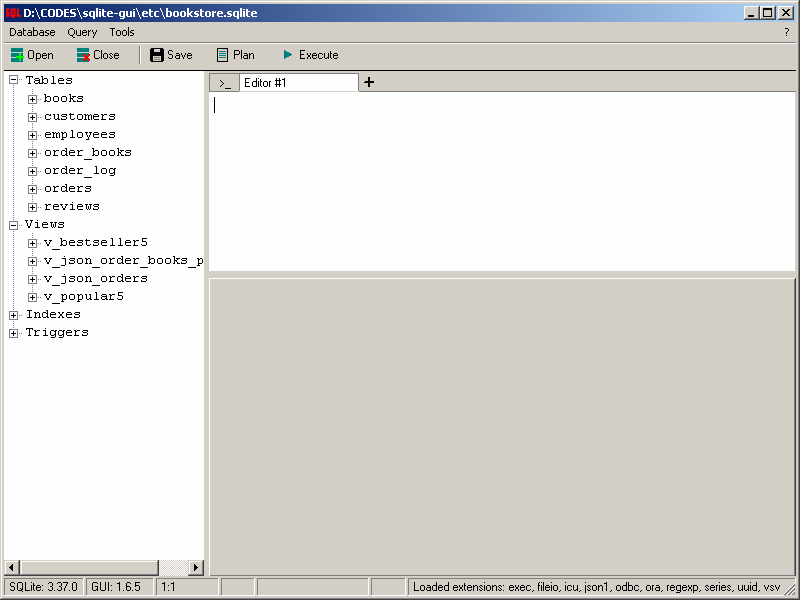Select the v_bestseller5 view

click(96, 242)
